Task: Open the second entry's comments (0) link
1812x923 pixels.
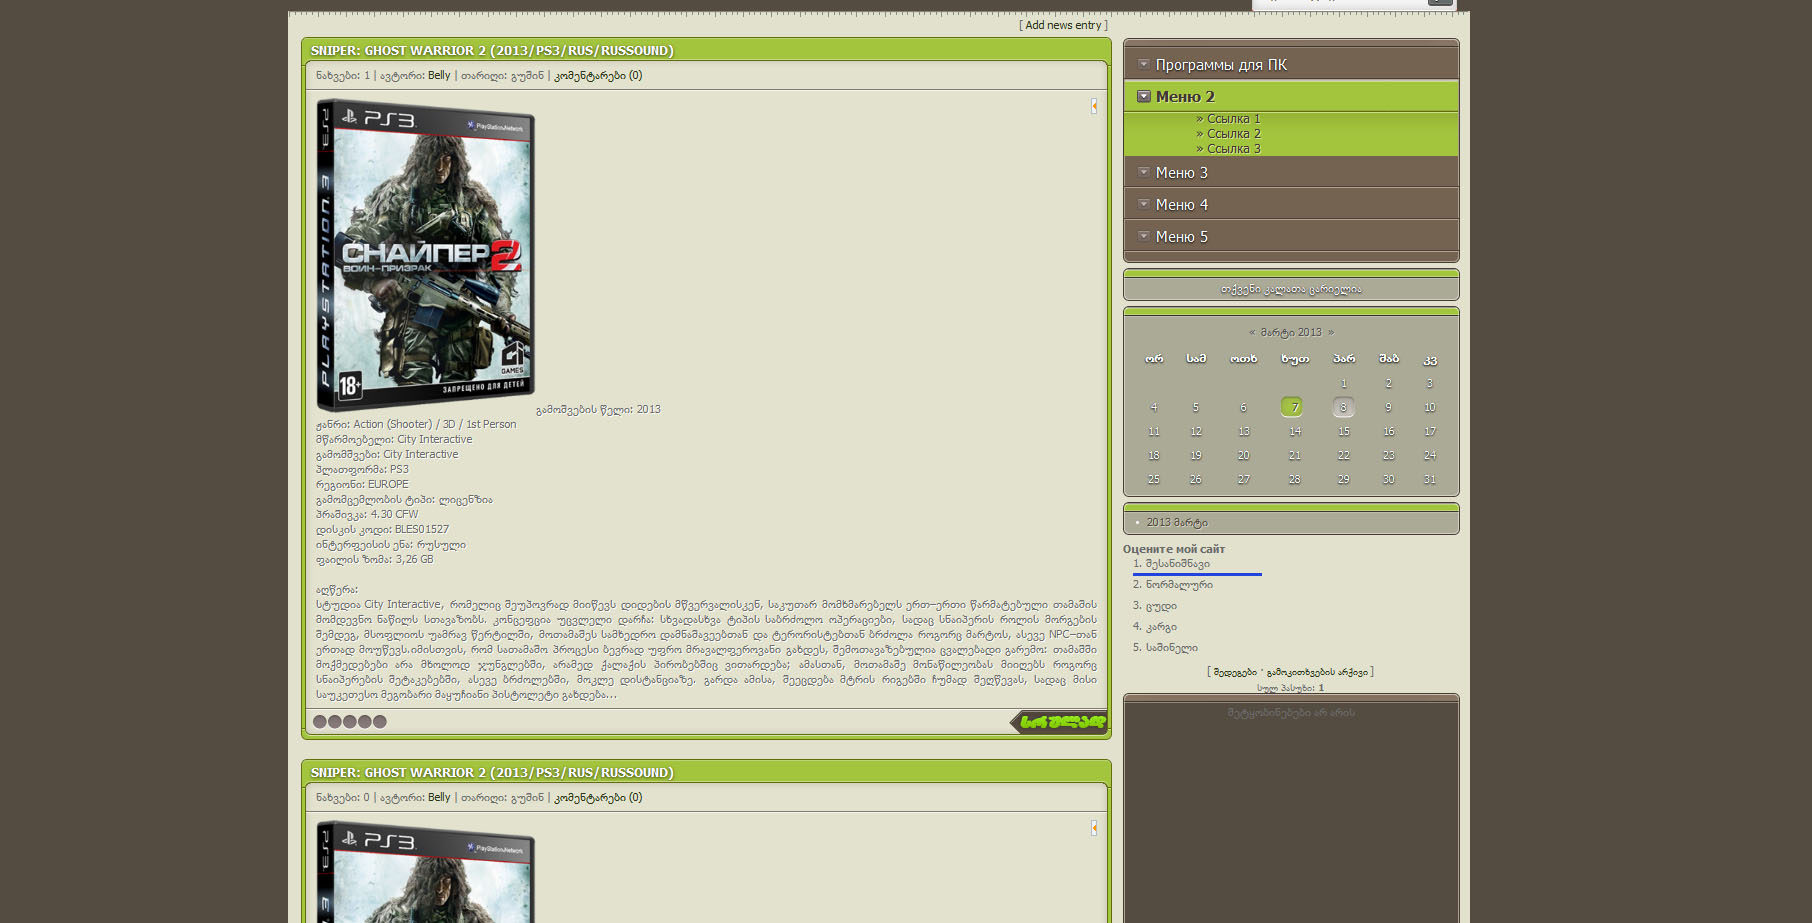Action: pyautogui.click(x=598, y=797)
